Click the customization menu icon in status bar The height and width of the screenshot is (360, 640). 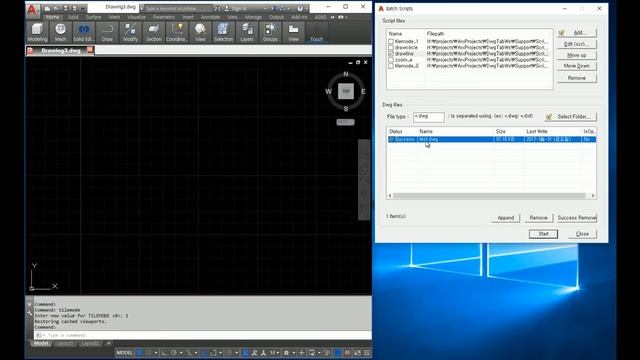367,353
